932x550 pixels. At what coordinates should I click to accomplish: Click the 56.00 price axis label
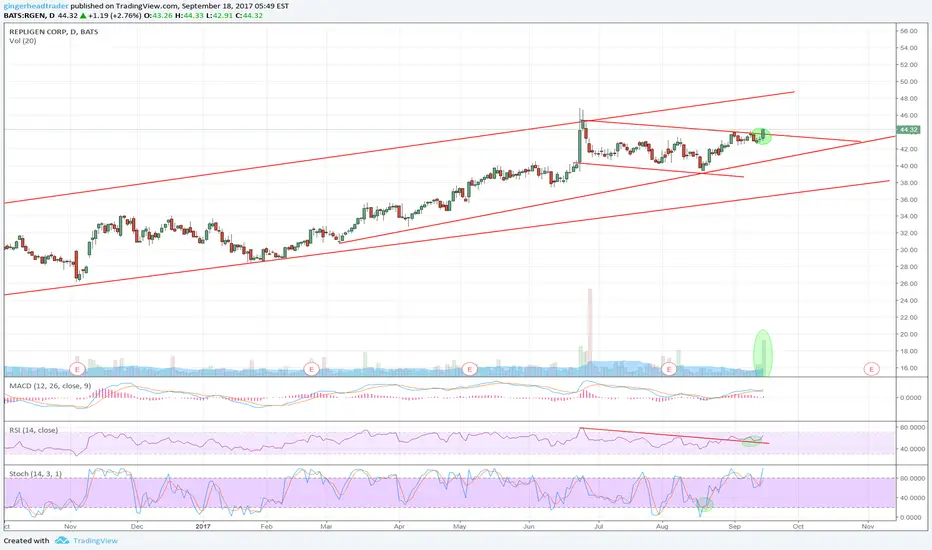[x=908, y=31]
